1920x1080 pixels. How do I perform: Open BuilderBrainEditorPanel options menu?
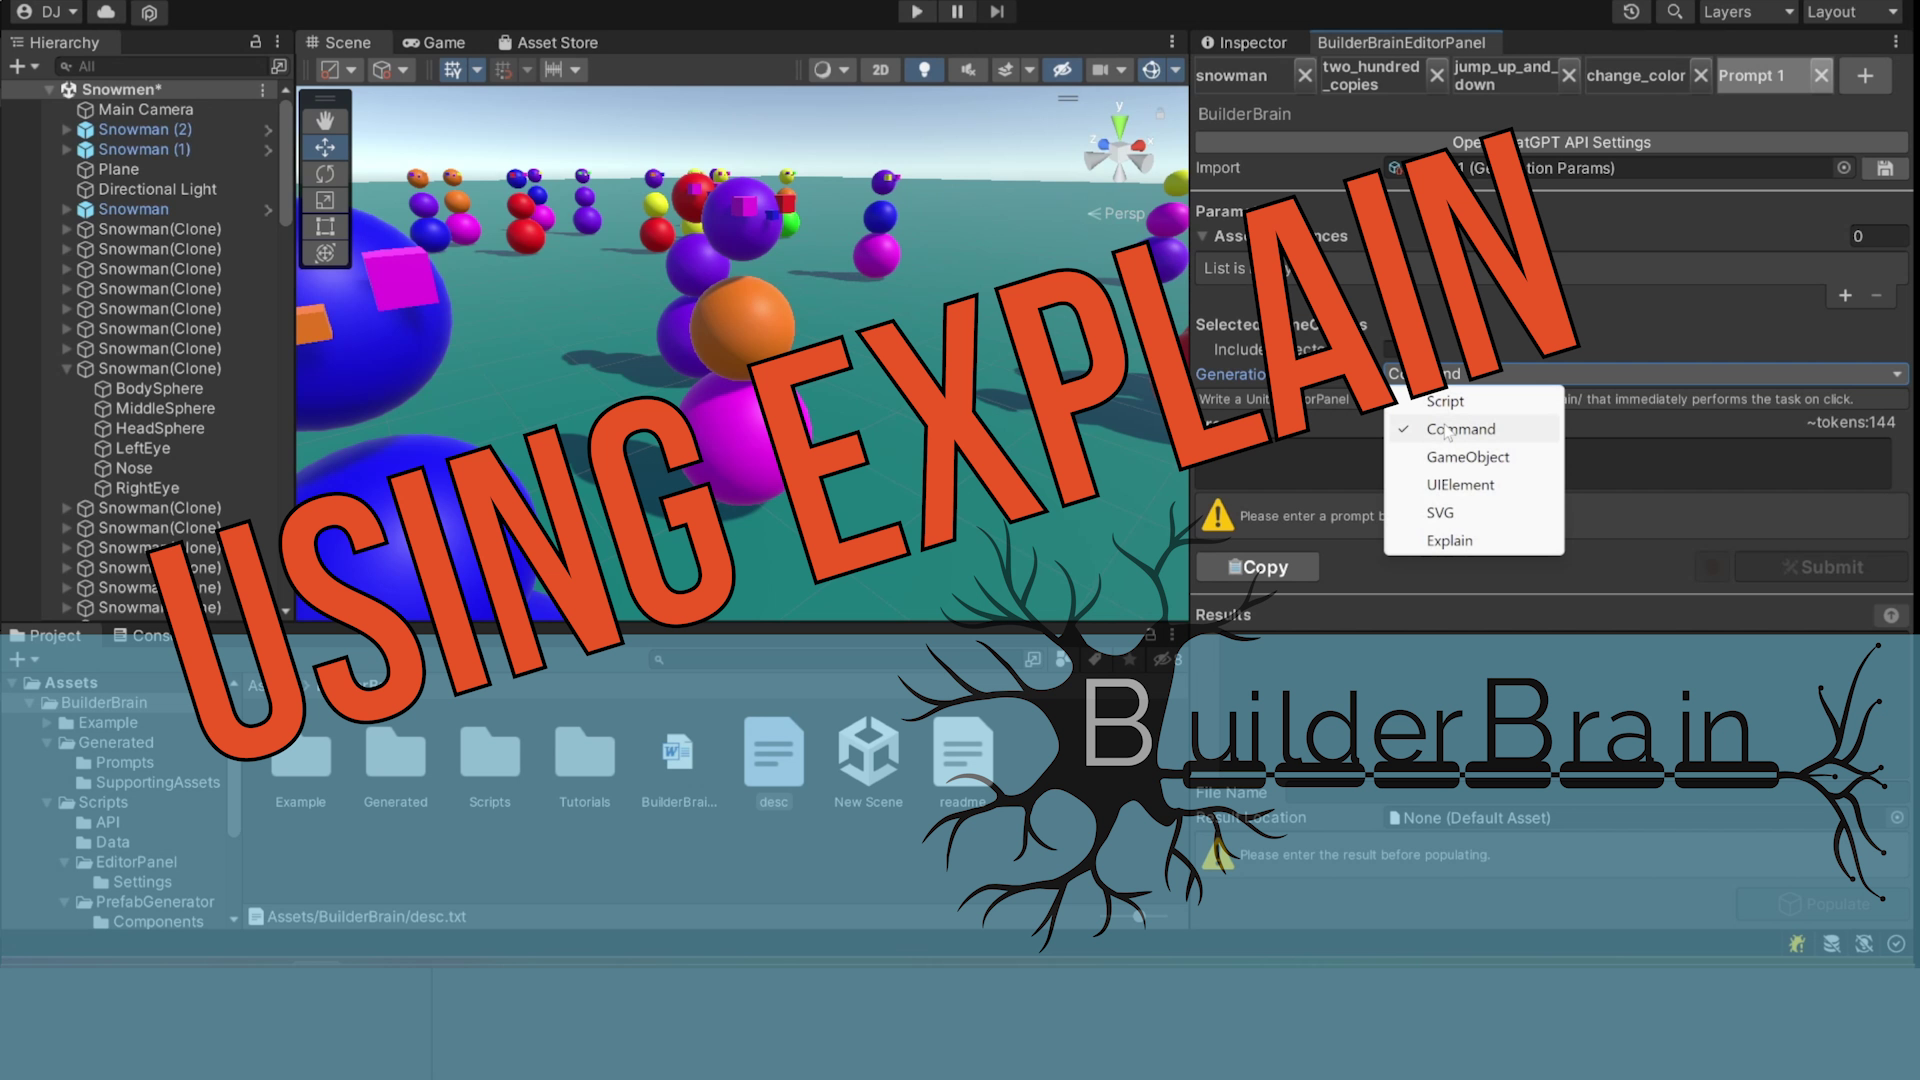pyautogui.click(x=1895, y=42)
